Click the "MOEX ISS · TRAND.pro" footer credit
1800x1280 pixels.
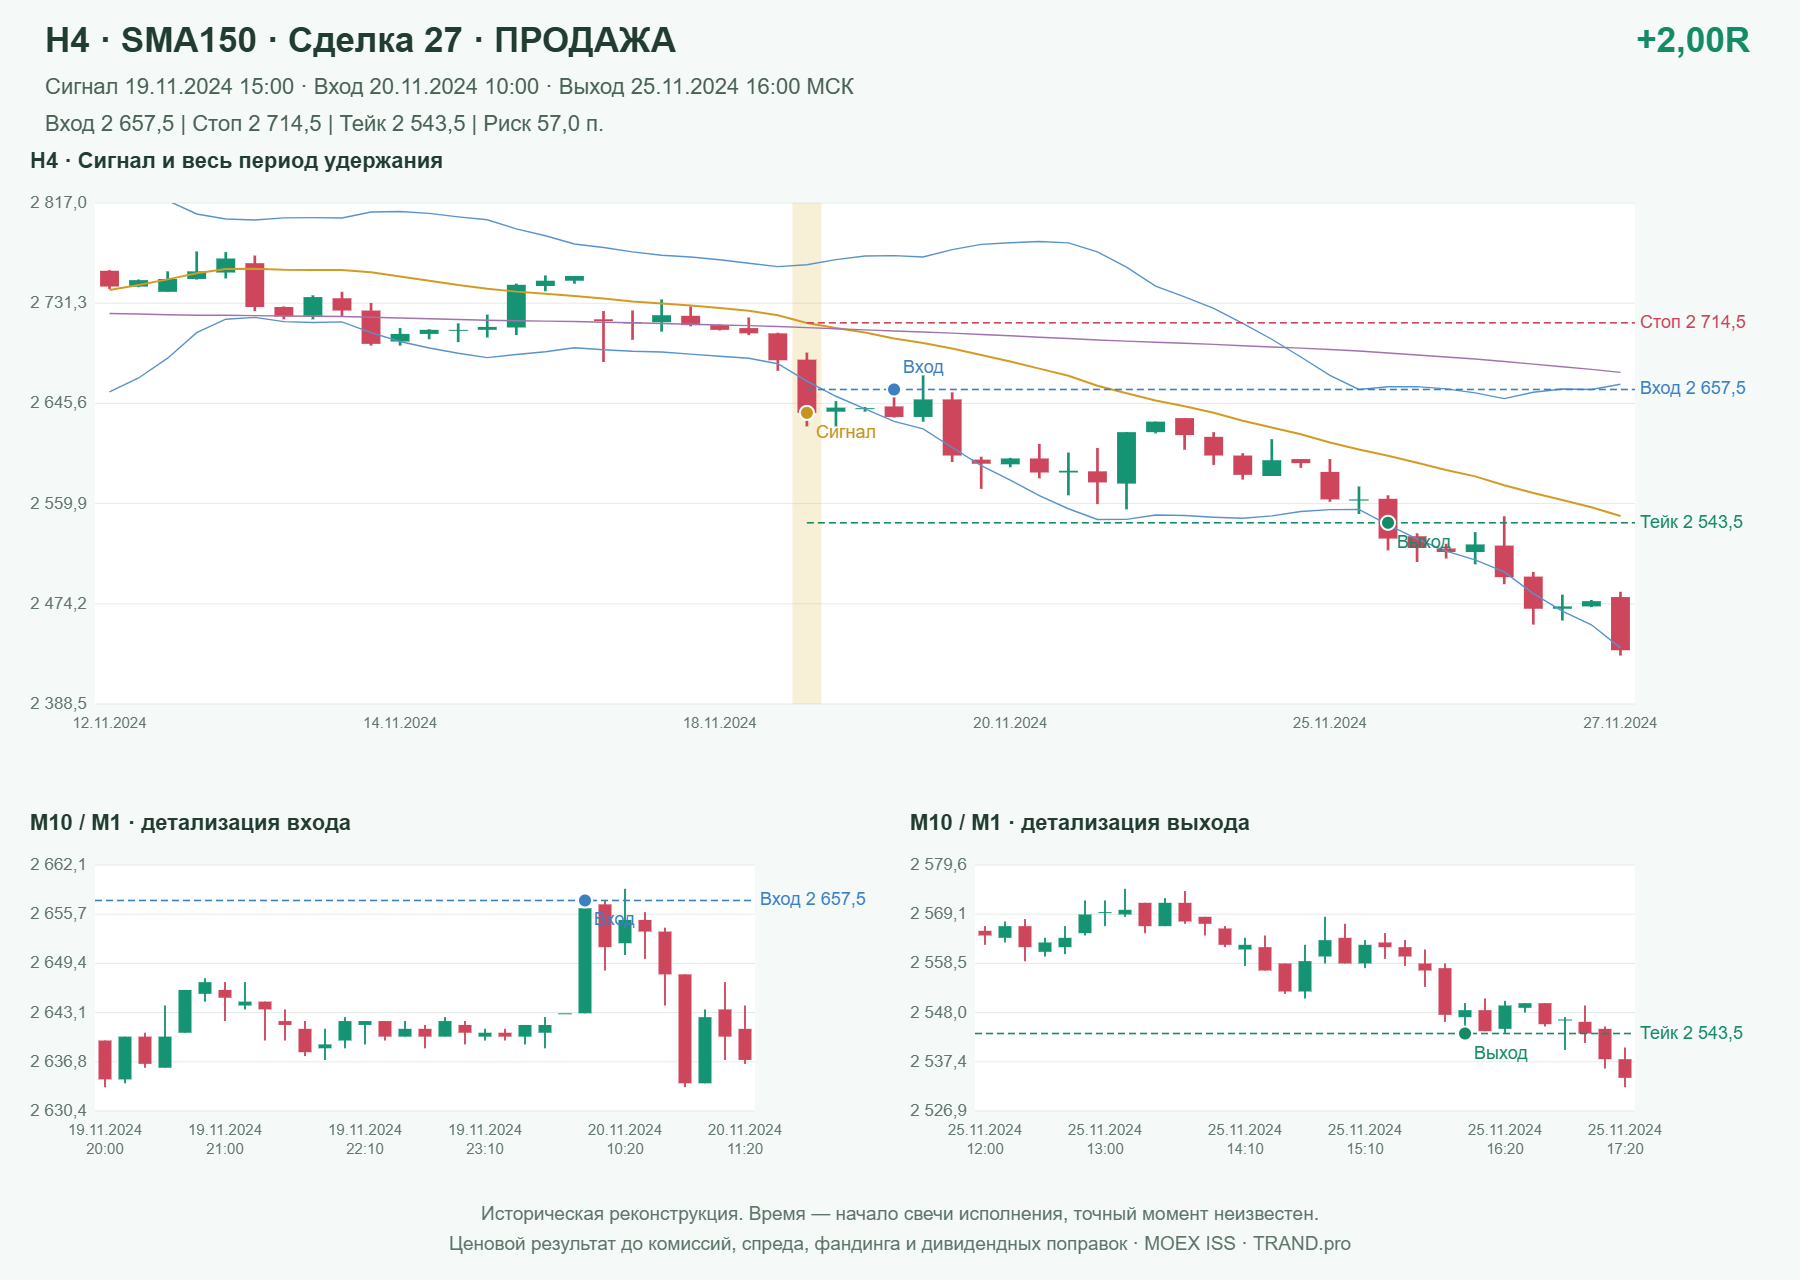[1247, 1244]
